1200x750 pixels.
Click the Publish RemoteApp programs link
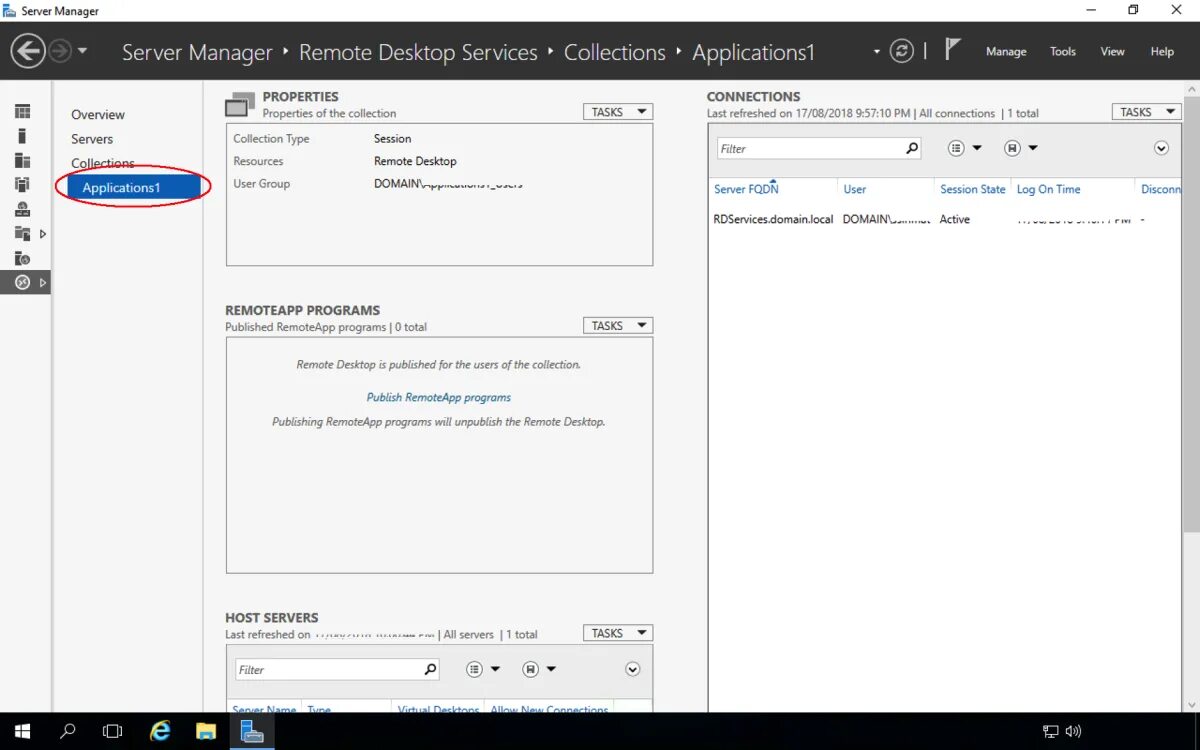click(x=439, y=397)
